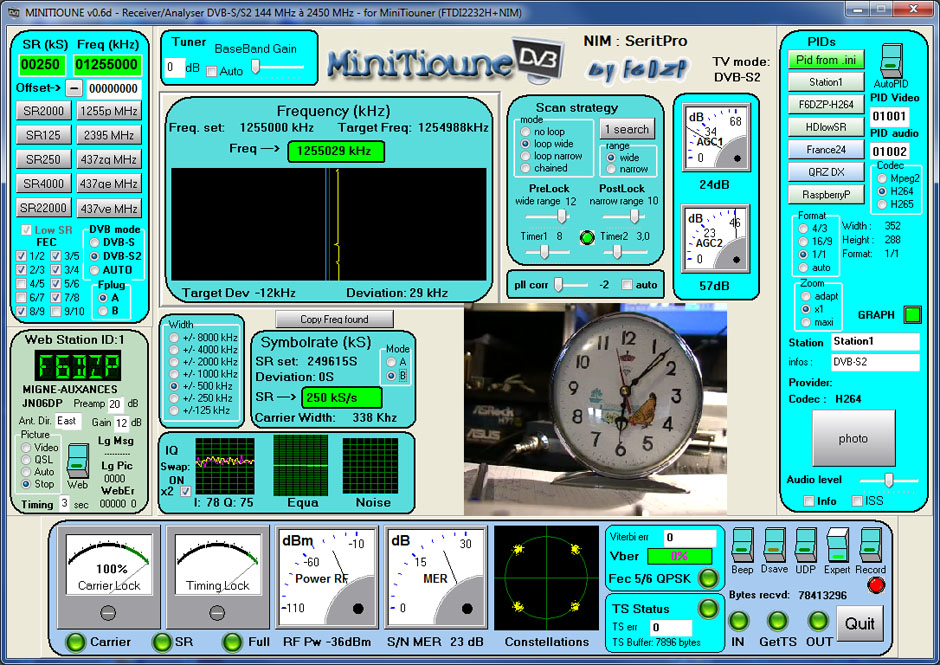Click the SR lock LED
Viewport: 940px width, 665px height.
[x=162, y=642]
